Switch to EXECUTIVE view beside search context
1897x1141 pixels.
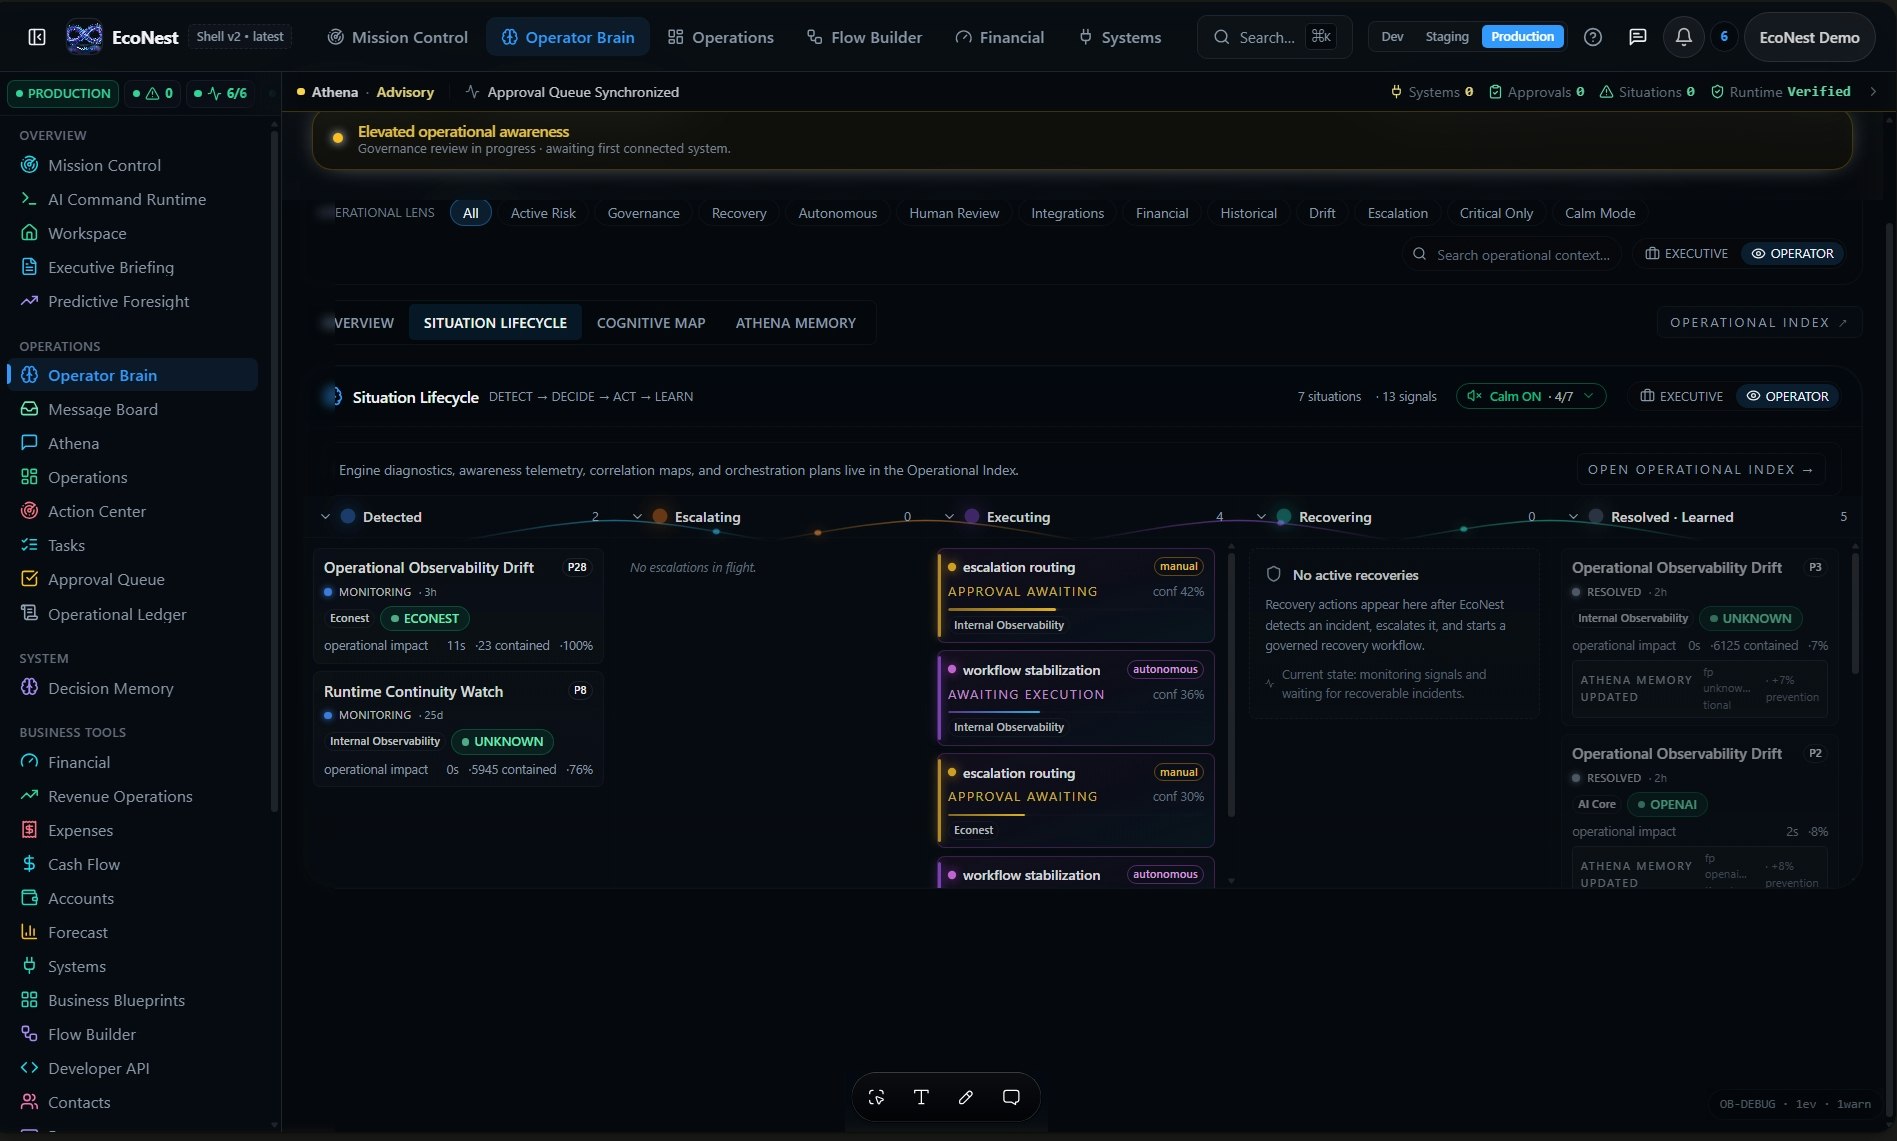pyautogui.click(x=1686, y=254)
